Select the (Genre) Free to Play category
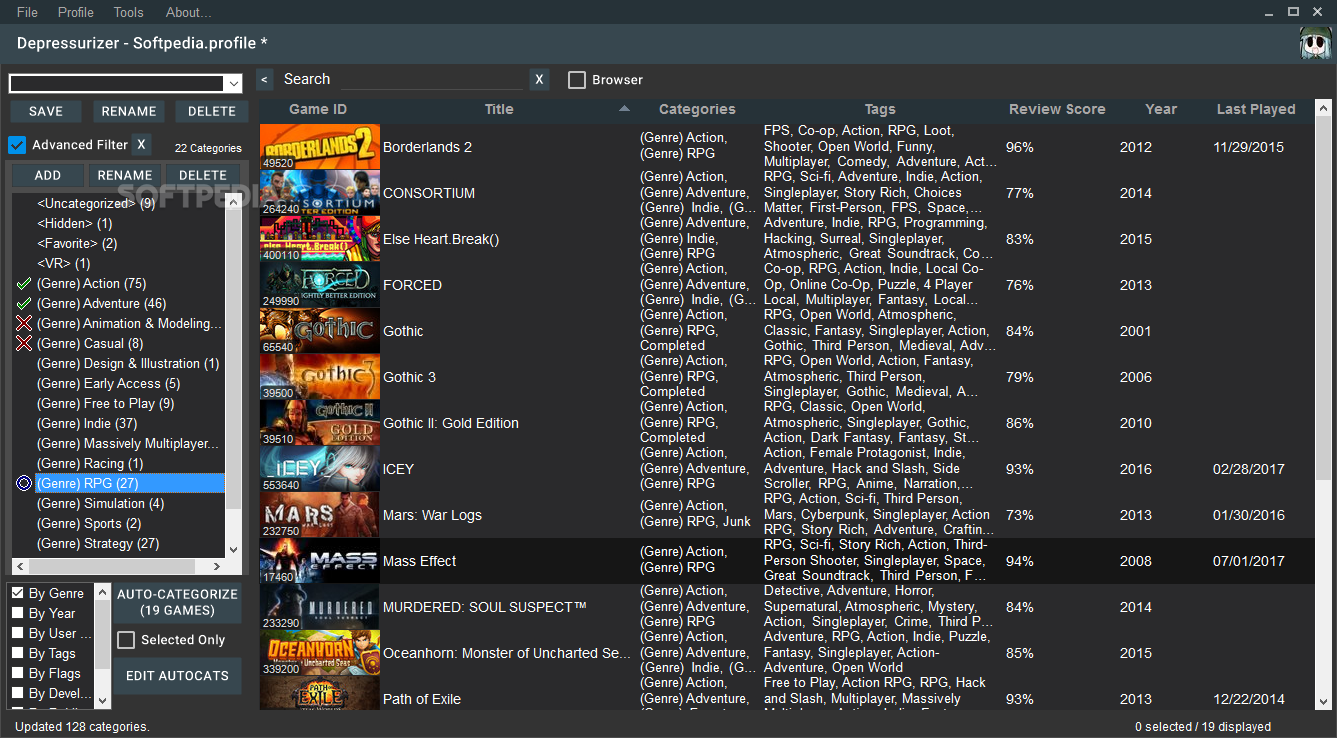1337x738 pixels. point(105,403)
